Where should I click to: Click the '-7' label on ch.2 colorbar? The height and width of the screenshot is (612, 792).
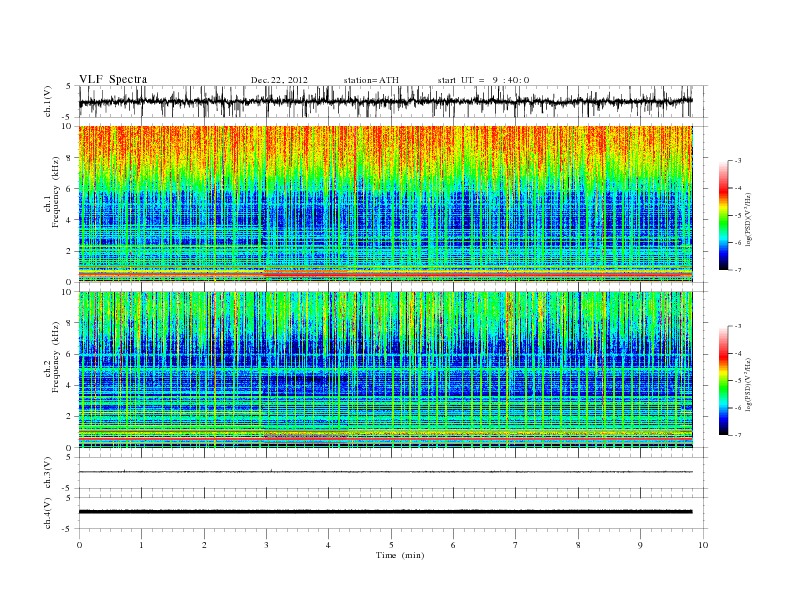point(737,435)
